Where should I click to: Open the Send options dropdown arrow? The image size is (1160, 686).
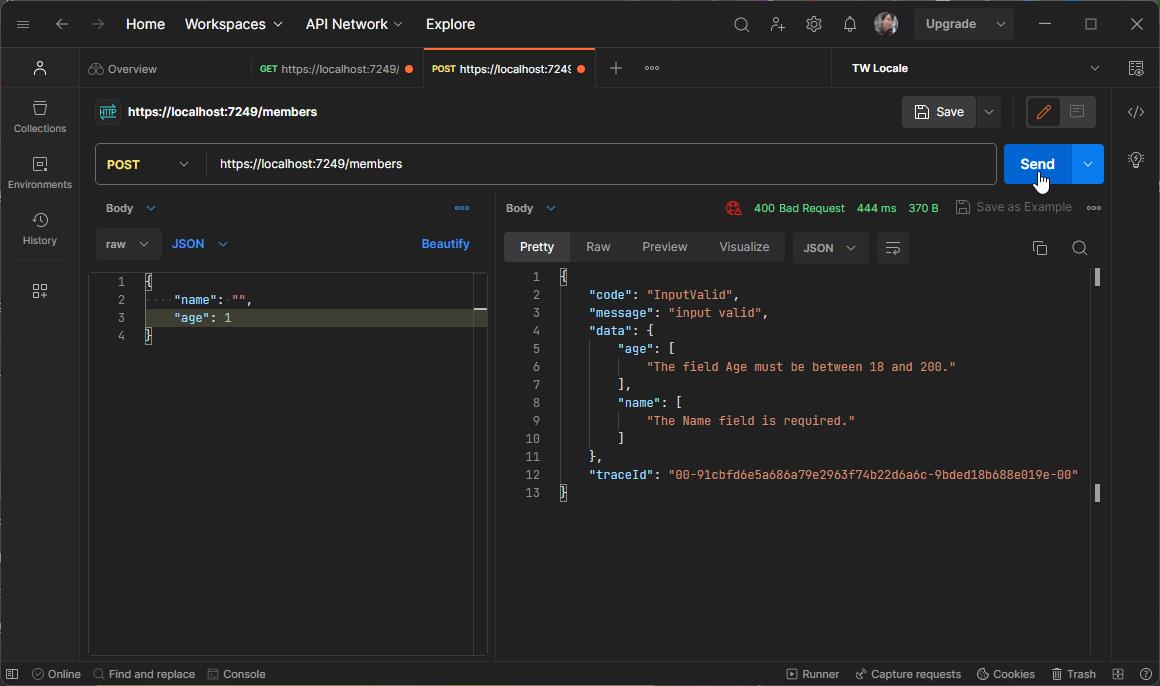(x=1088, y=164)
